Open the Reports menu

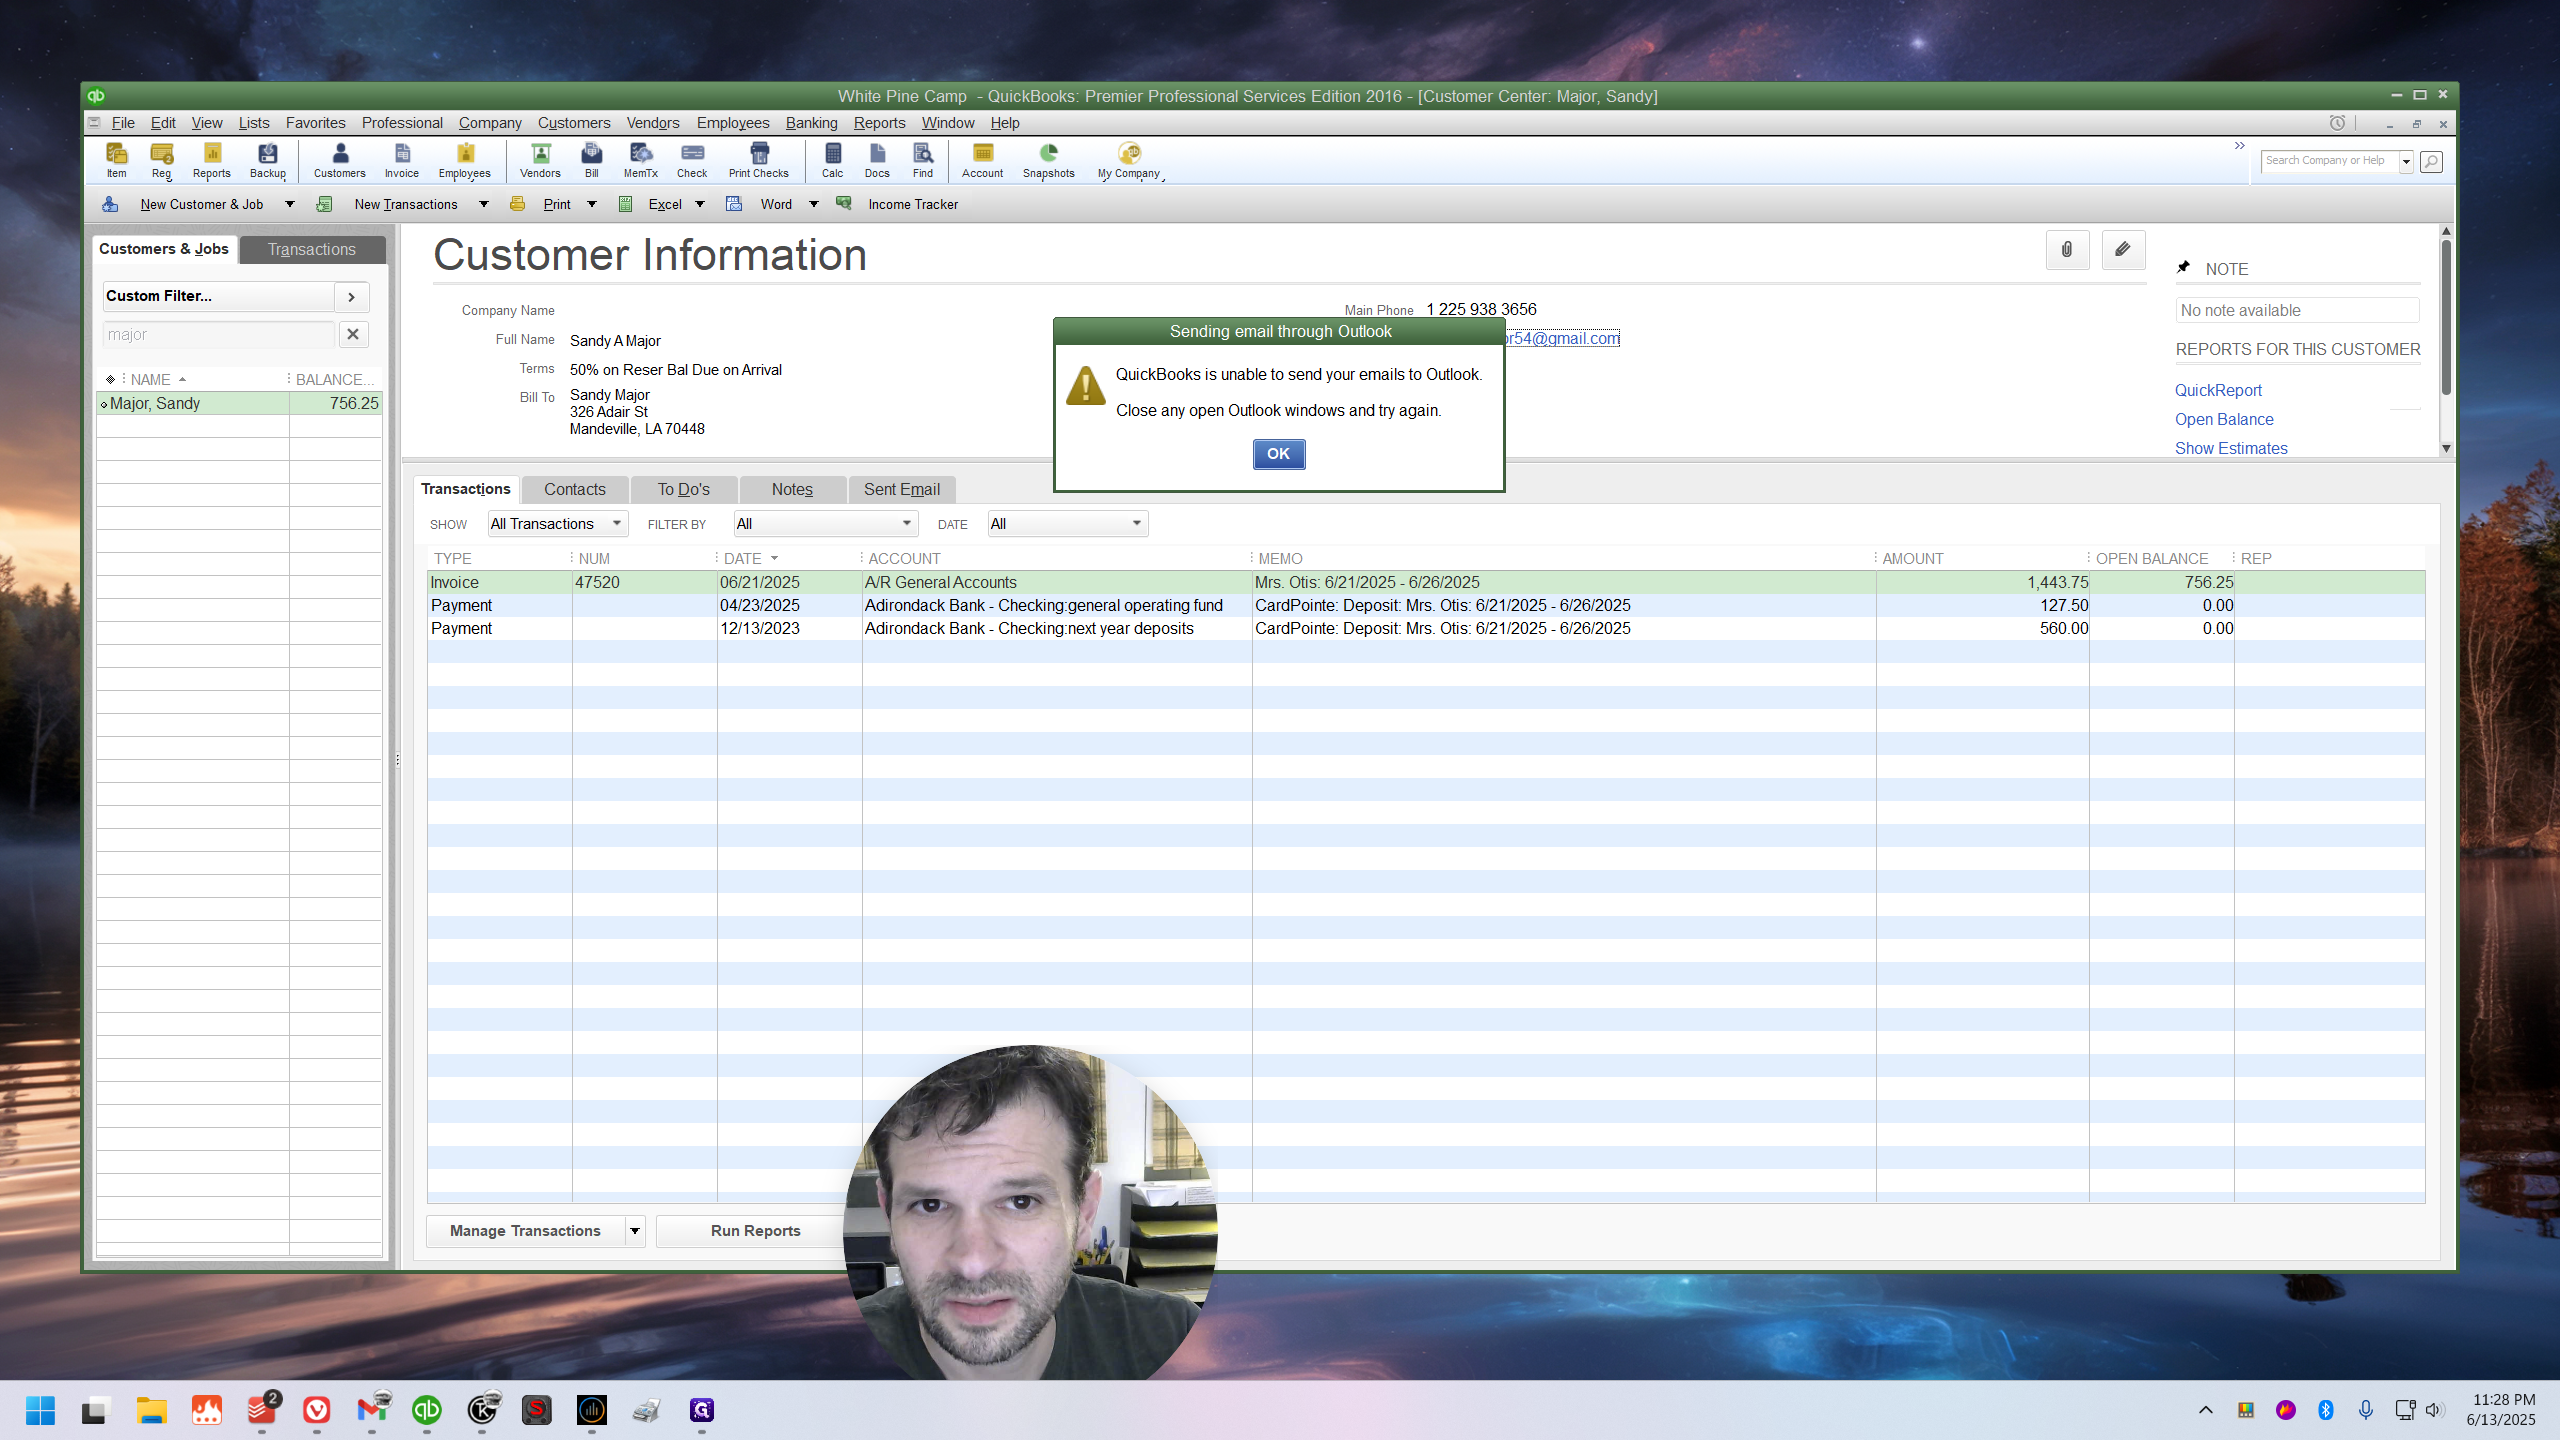coord(879,123)
